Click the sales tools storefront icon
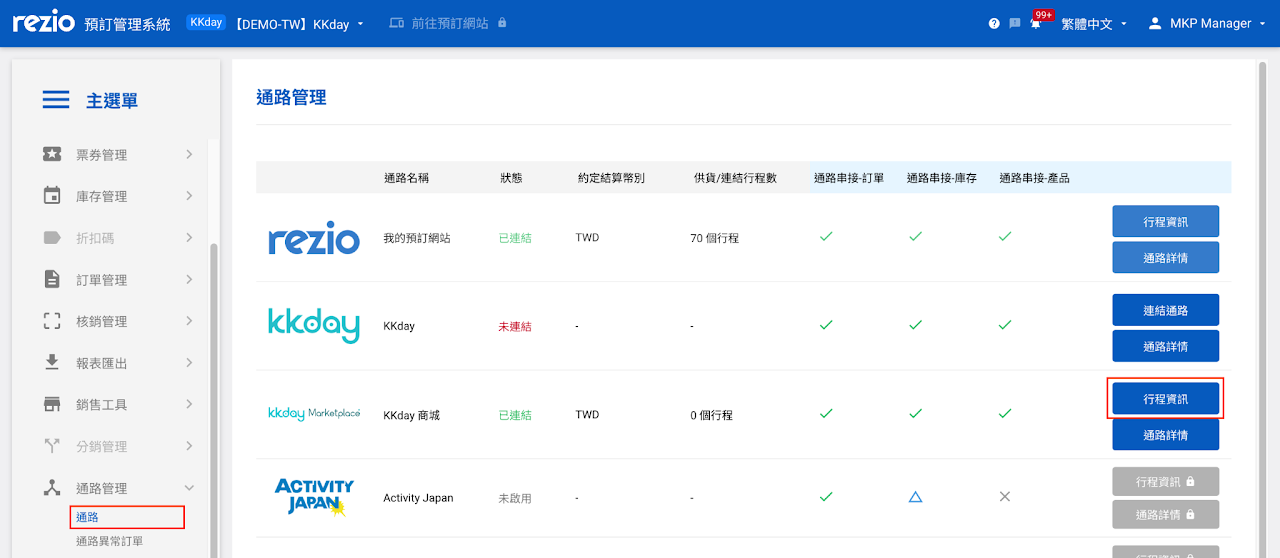The image size is (1280, 558). [52, 404]
